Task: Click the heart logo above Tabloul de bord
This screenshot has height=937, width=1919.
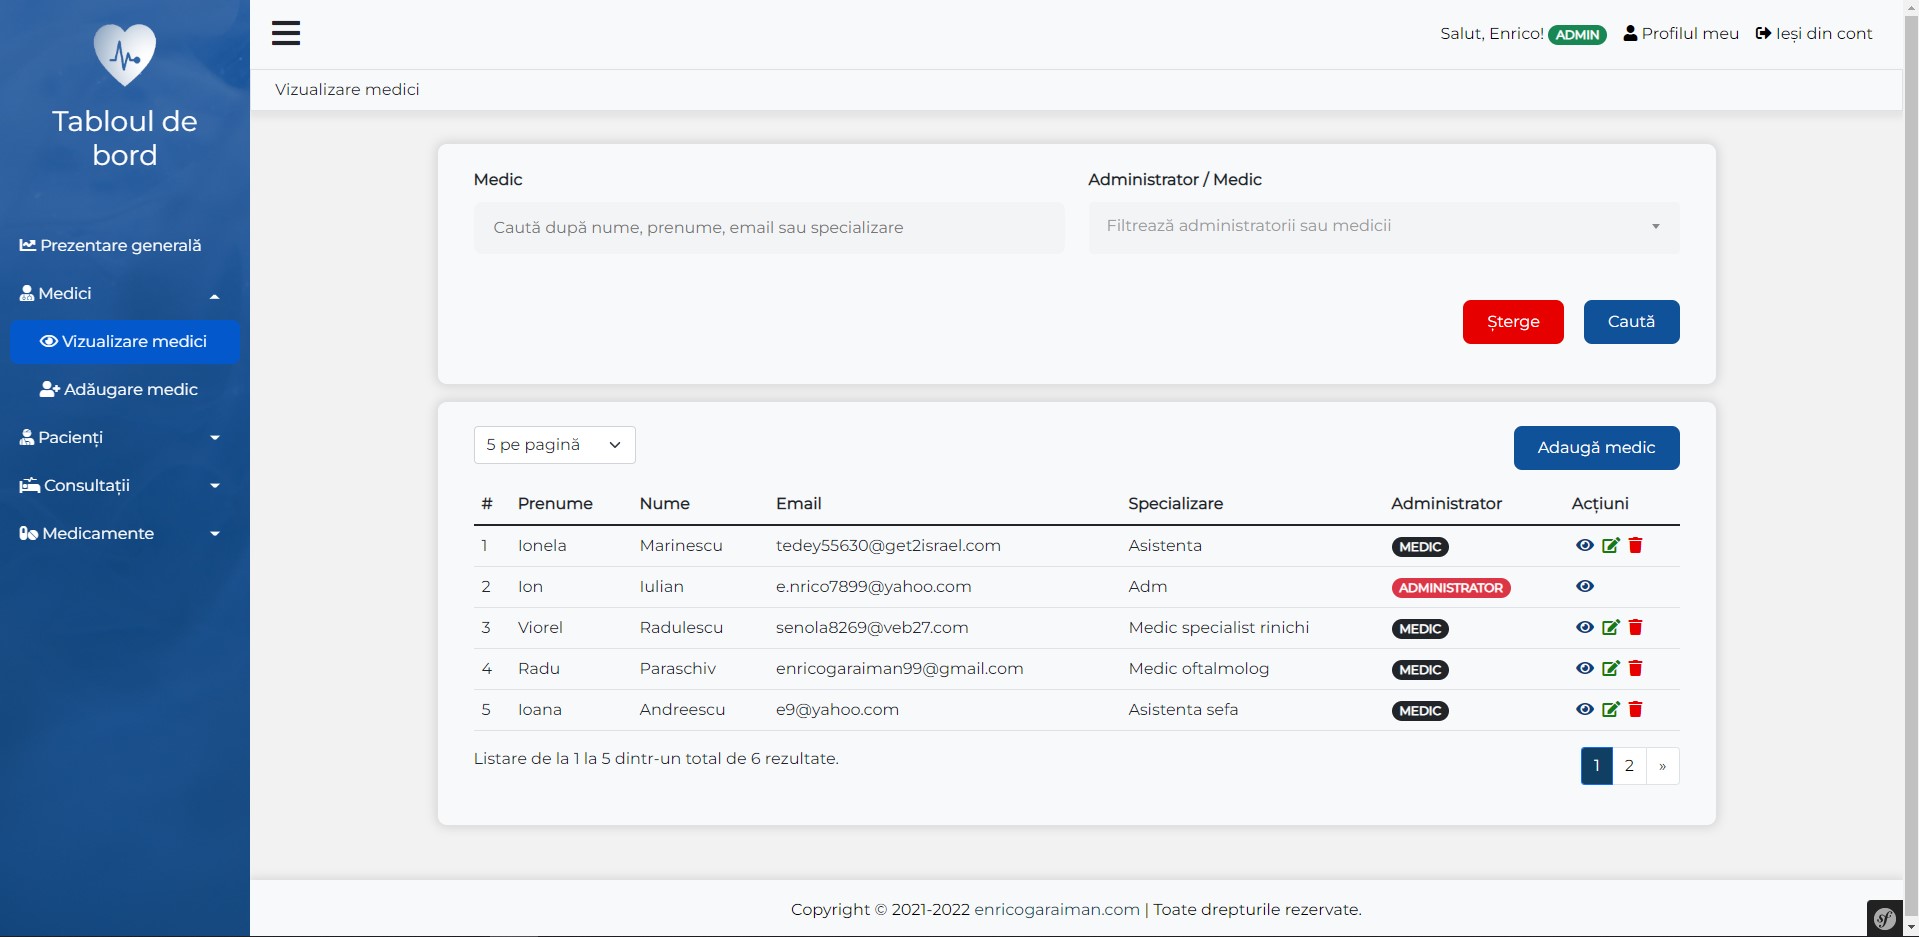Action: 124,54
